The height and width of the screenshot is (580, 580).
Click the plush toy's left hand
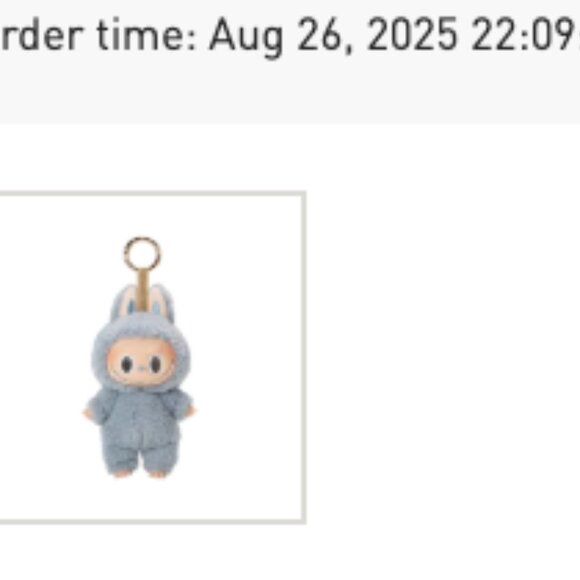(x=89, y=412)
